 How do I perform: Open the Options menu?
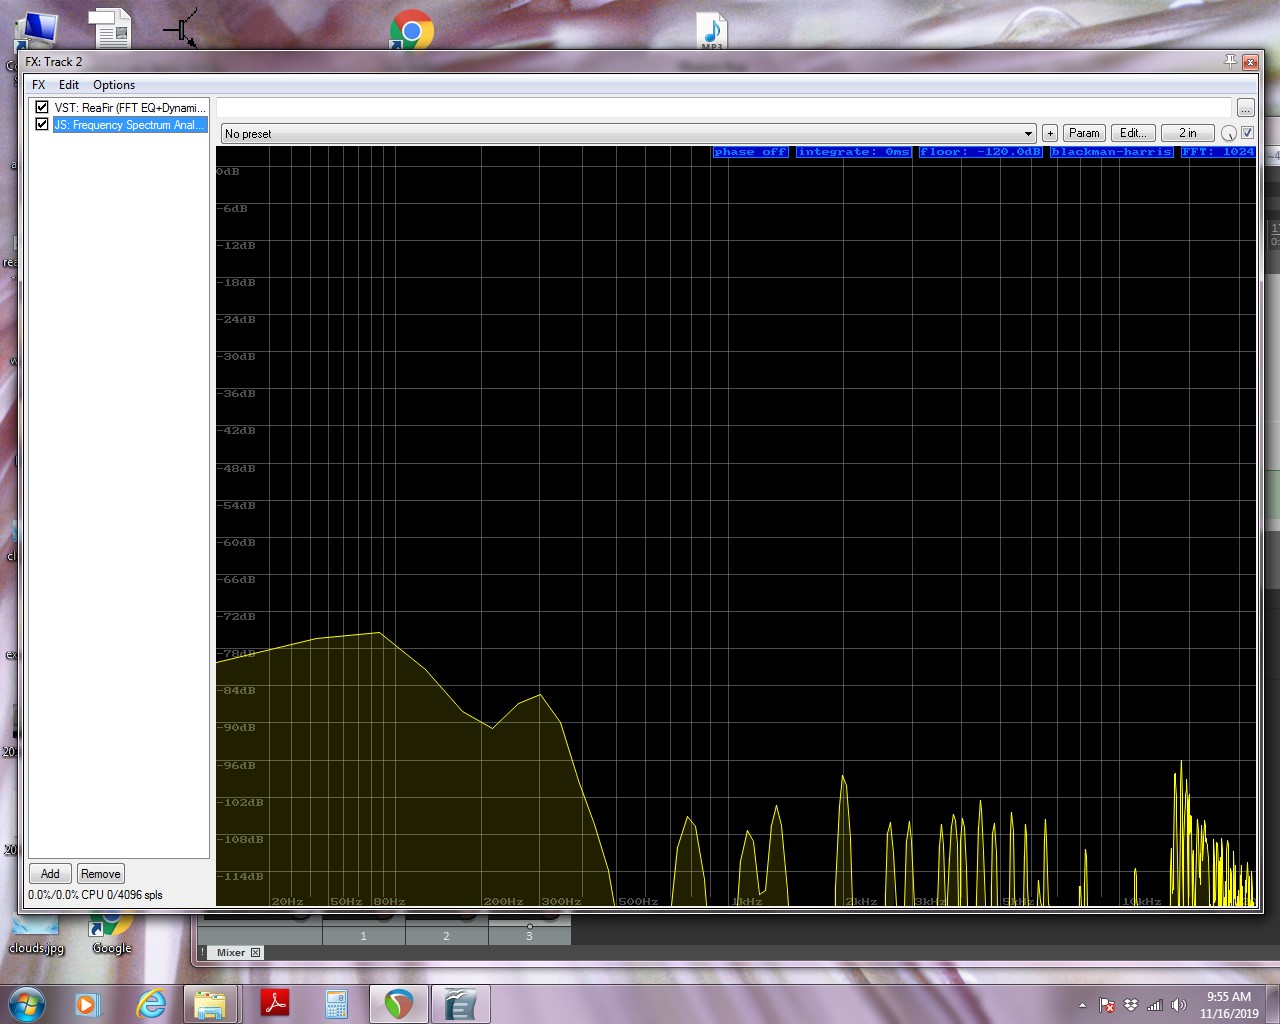114,85
